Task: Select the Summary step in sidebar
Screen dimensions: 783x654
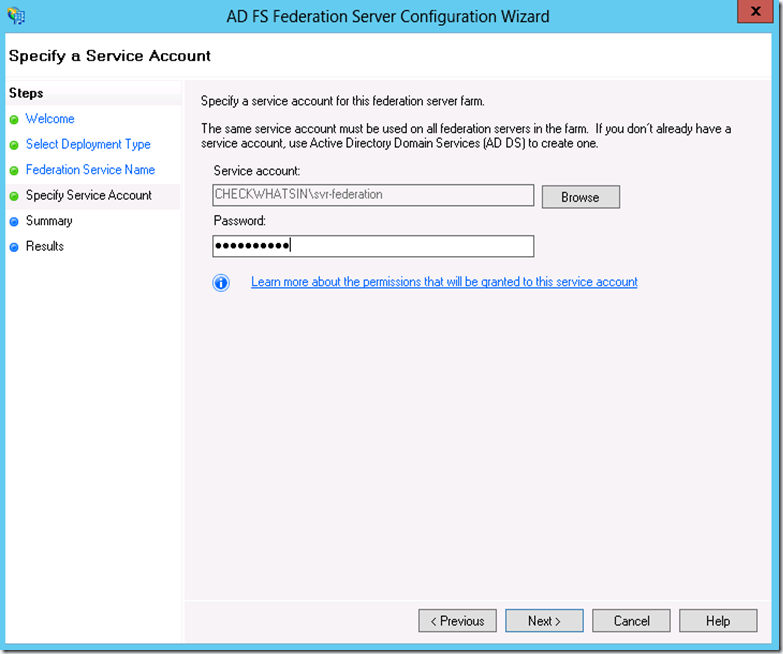Action: [49, 221]
